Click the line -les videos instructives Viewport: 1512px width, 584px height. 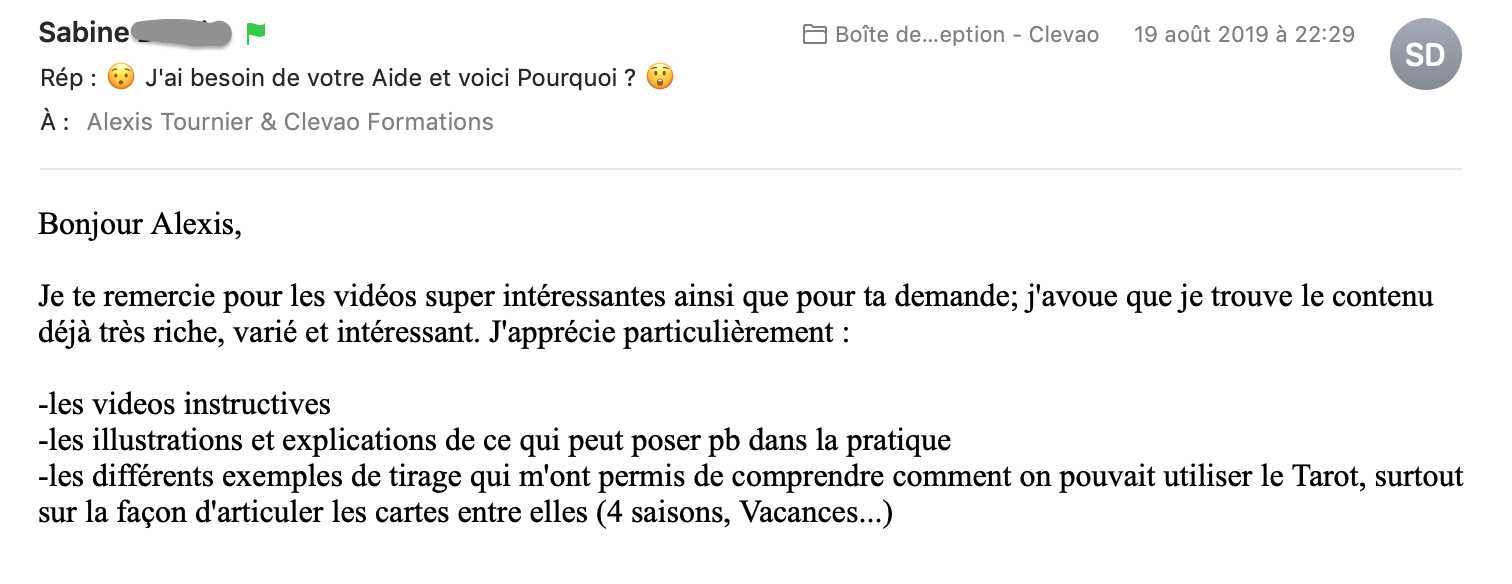(x=184, y=404)
